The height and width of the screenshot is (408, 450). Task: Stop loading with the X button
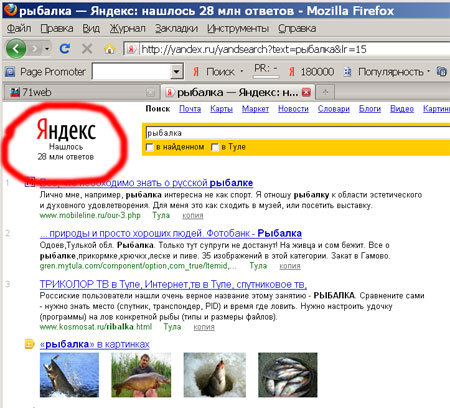pos(87,49)
